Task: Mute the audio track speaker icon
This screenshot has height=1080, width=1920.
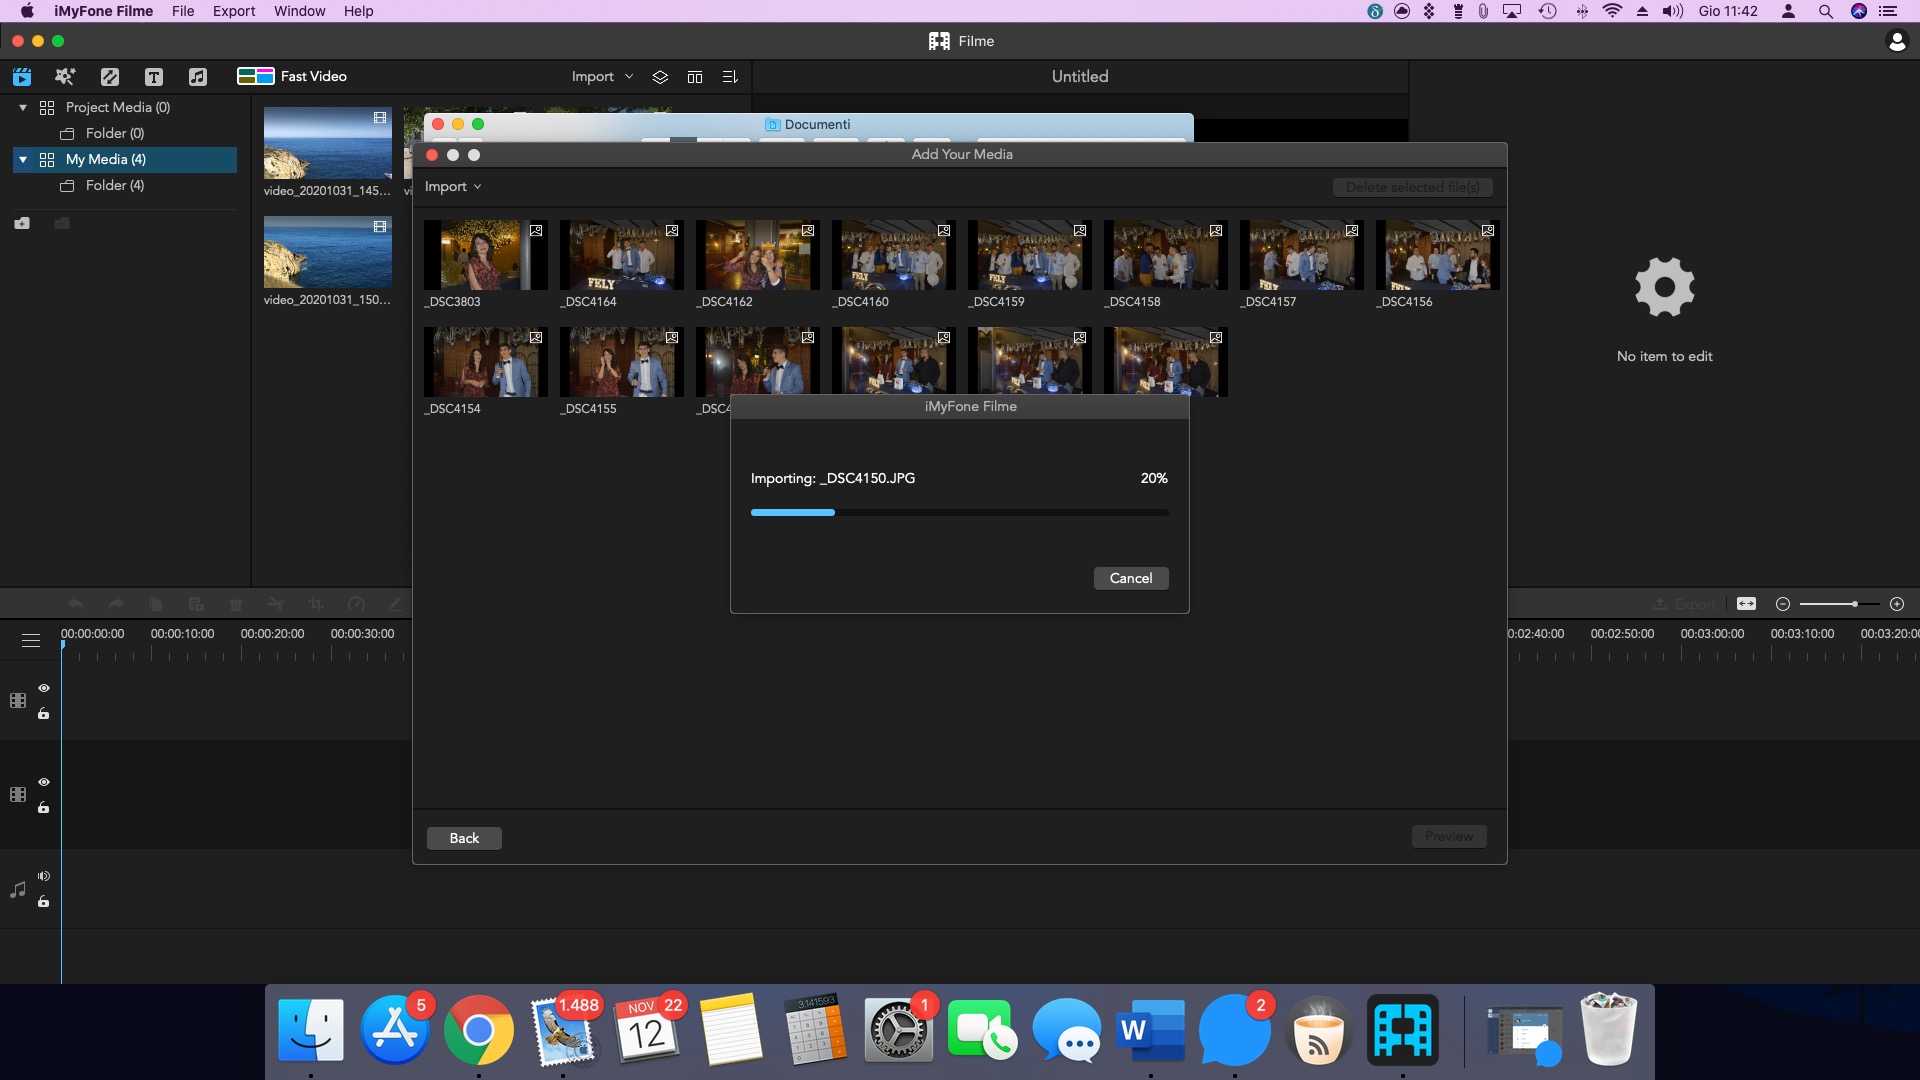Action: [x=43, y=876]
